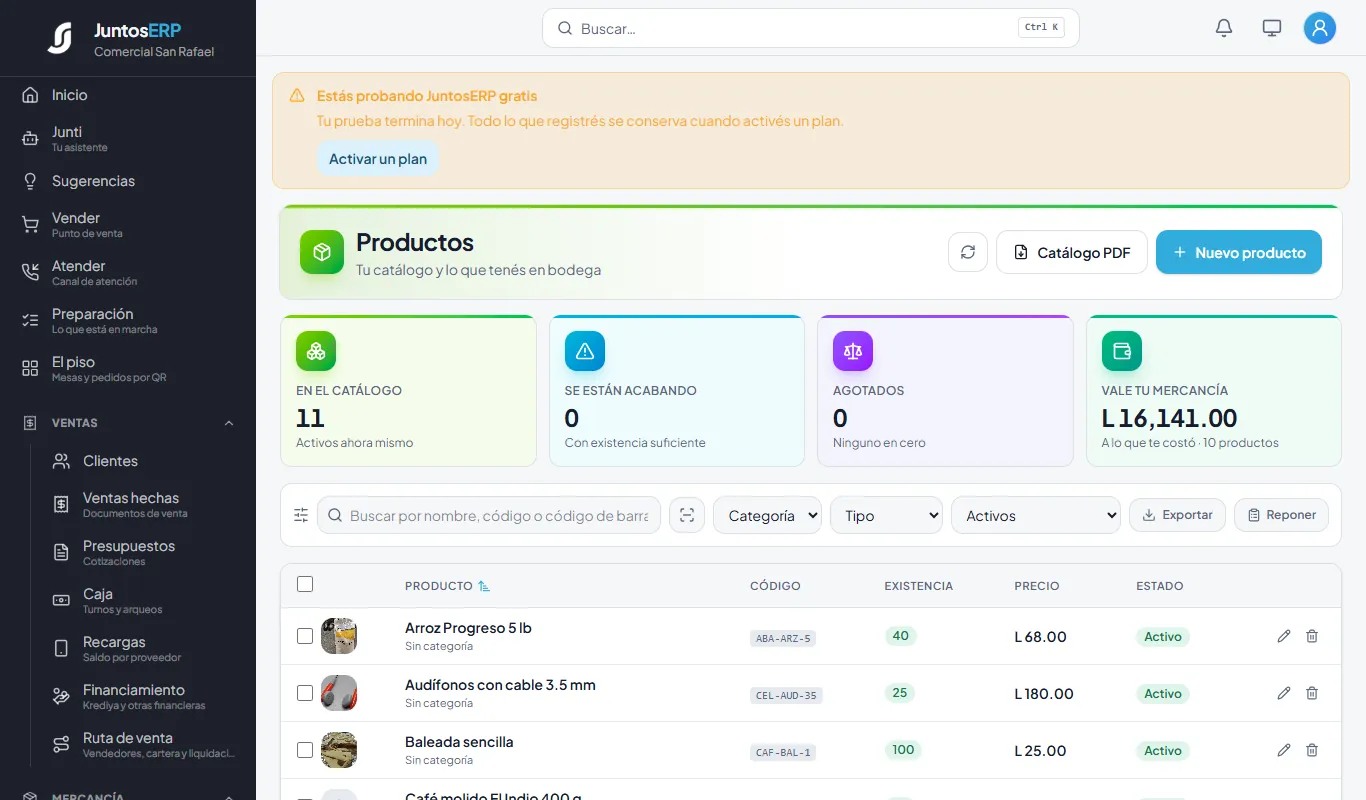The image size is (1366, 800).
Task: Click the Activar un plan button
Action: (378, 159)
